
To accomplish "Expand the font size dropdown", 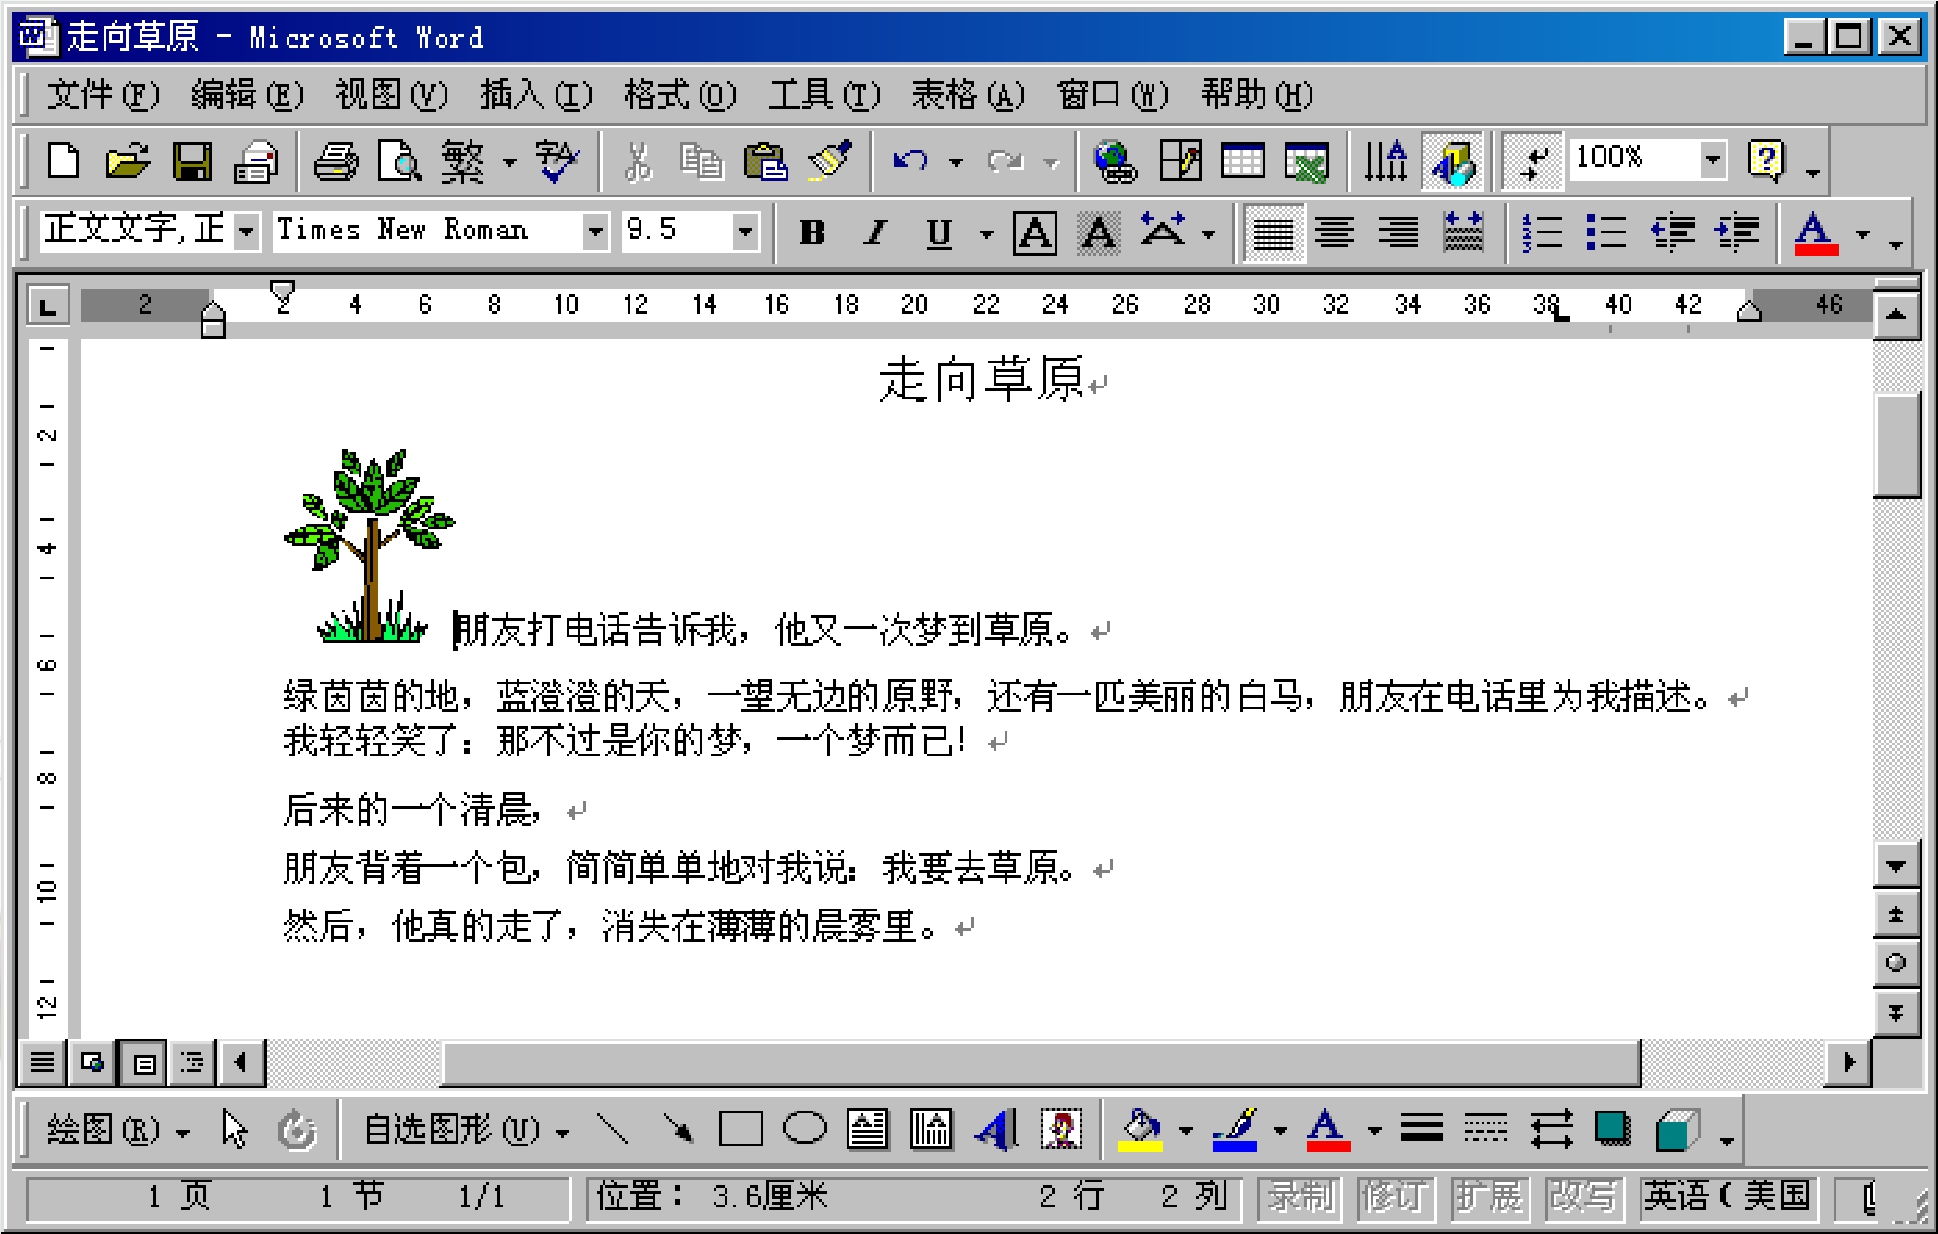I will click(x=744, y=232).
